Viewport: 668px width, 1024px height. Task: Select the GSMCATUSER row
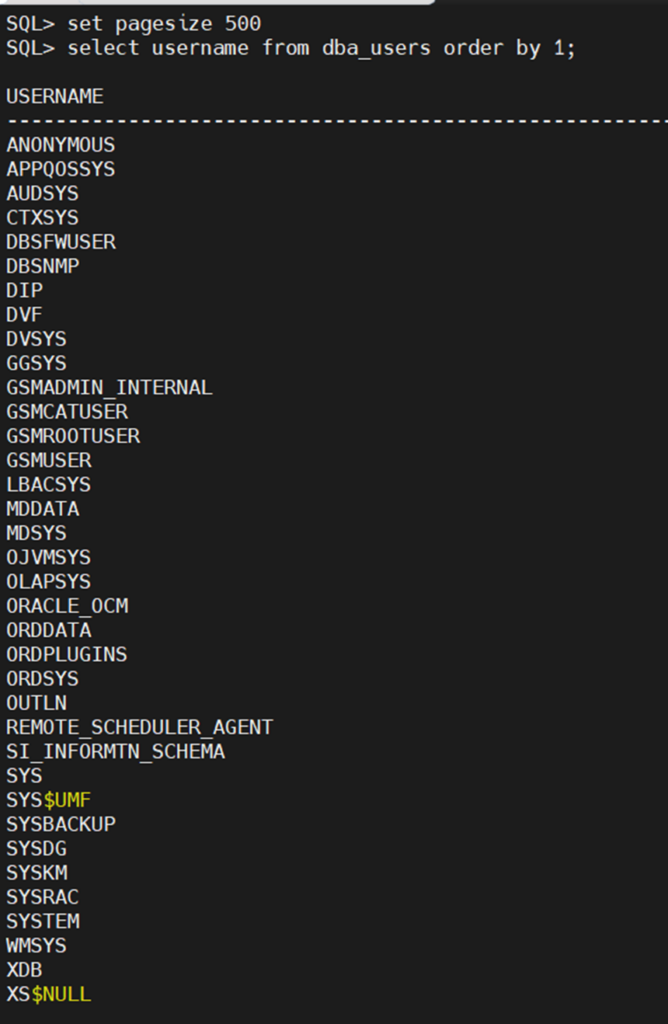pos(67,411)
